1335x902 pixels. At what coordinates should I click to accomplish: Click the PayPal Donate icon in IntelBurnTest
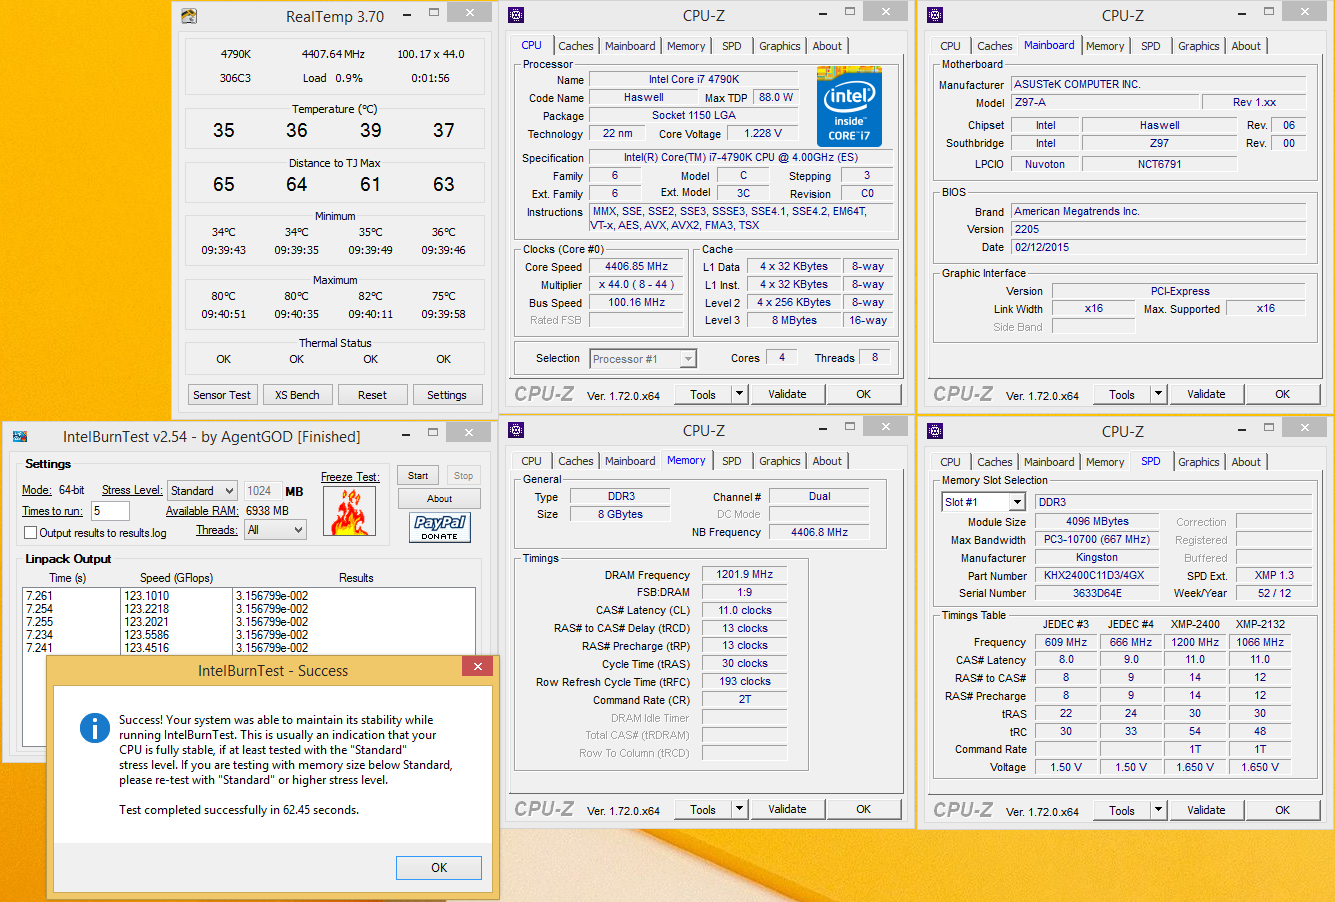[440, 527]
